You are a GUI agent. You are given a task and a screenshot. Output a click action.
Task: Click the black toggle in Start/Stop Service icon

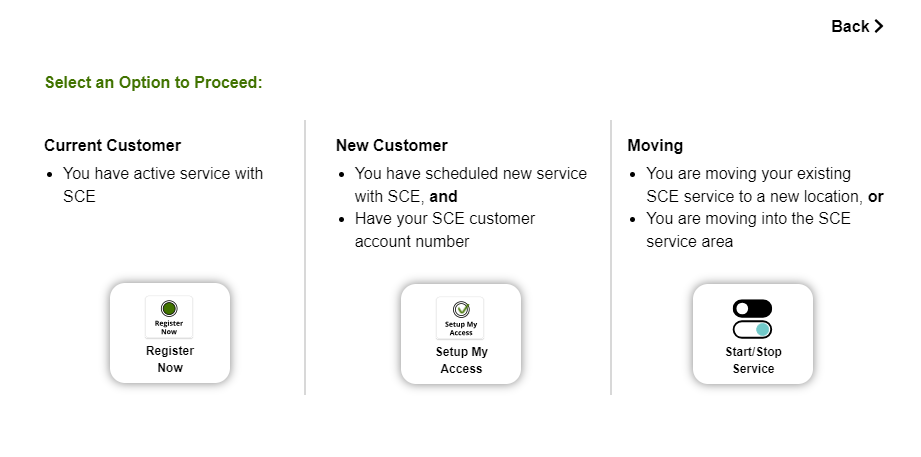(752, 308)
